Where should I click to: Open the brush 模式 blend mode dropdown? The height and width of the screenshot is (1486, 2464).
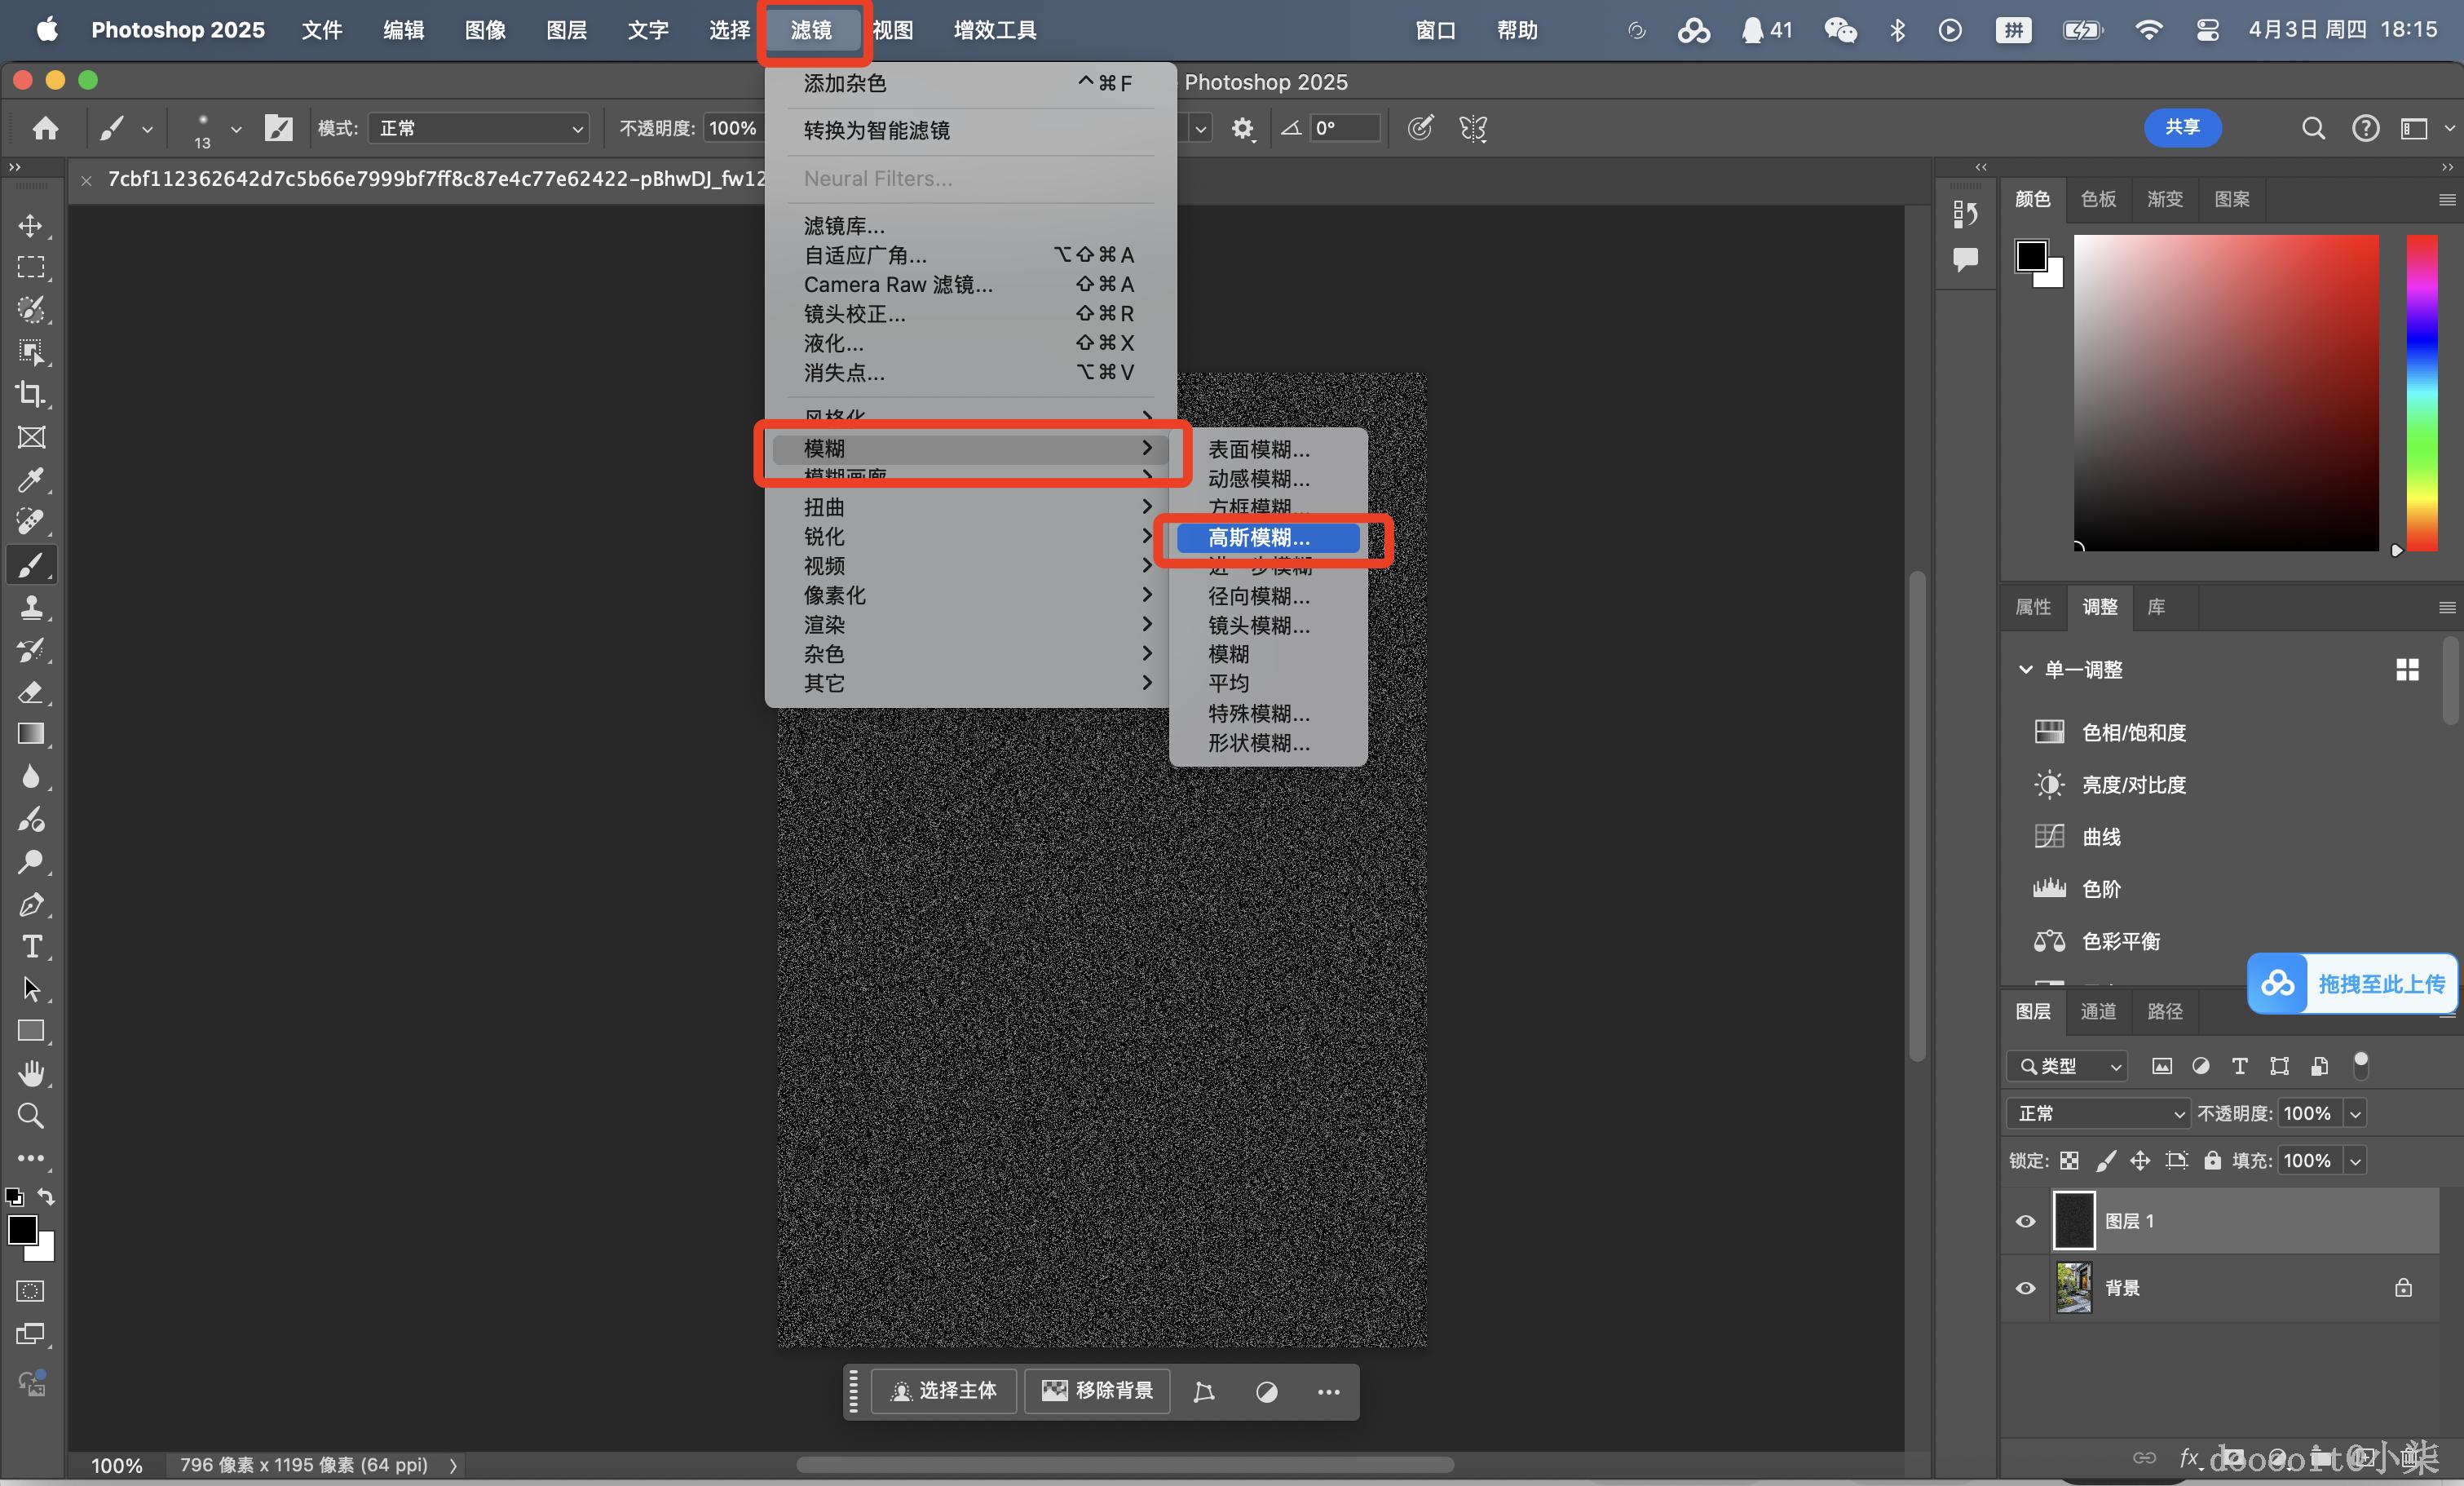coord(478,128)
